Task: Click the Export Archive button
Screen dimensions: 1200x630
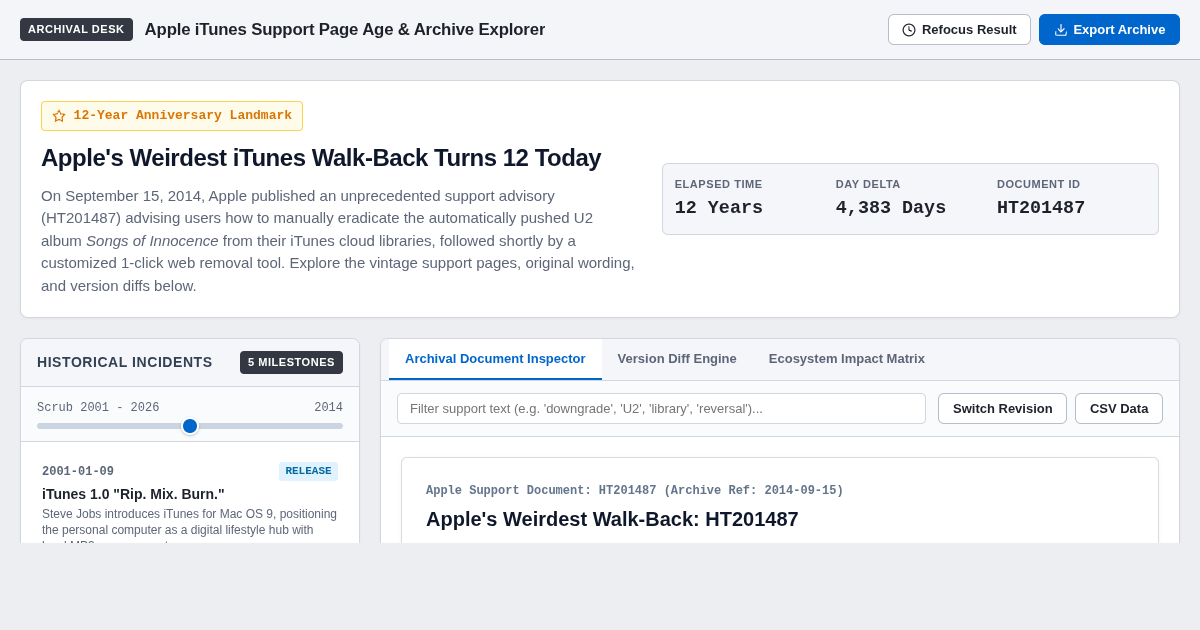Action: pyautogui.click(x=1109, y=30)
